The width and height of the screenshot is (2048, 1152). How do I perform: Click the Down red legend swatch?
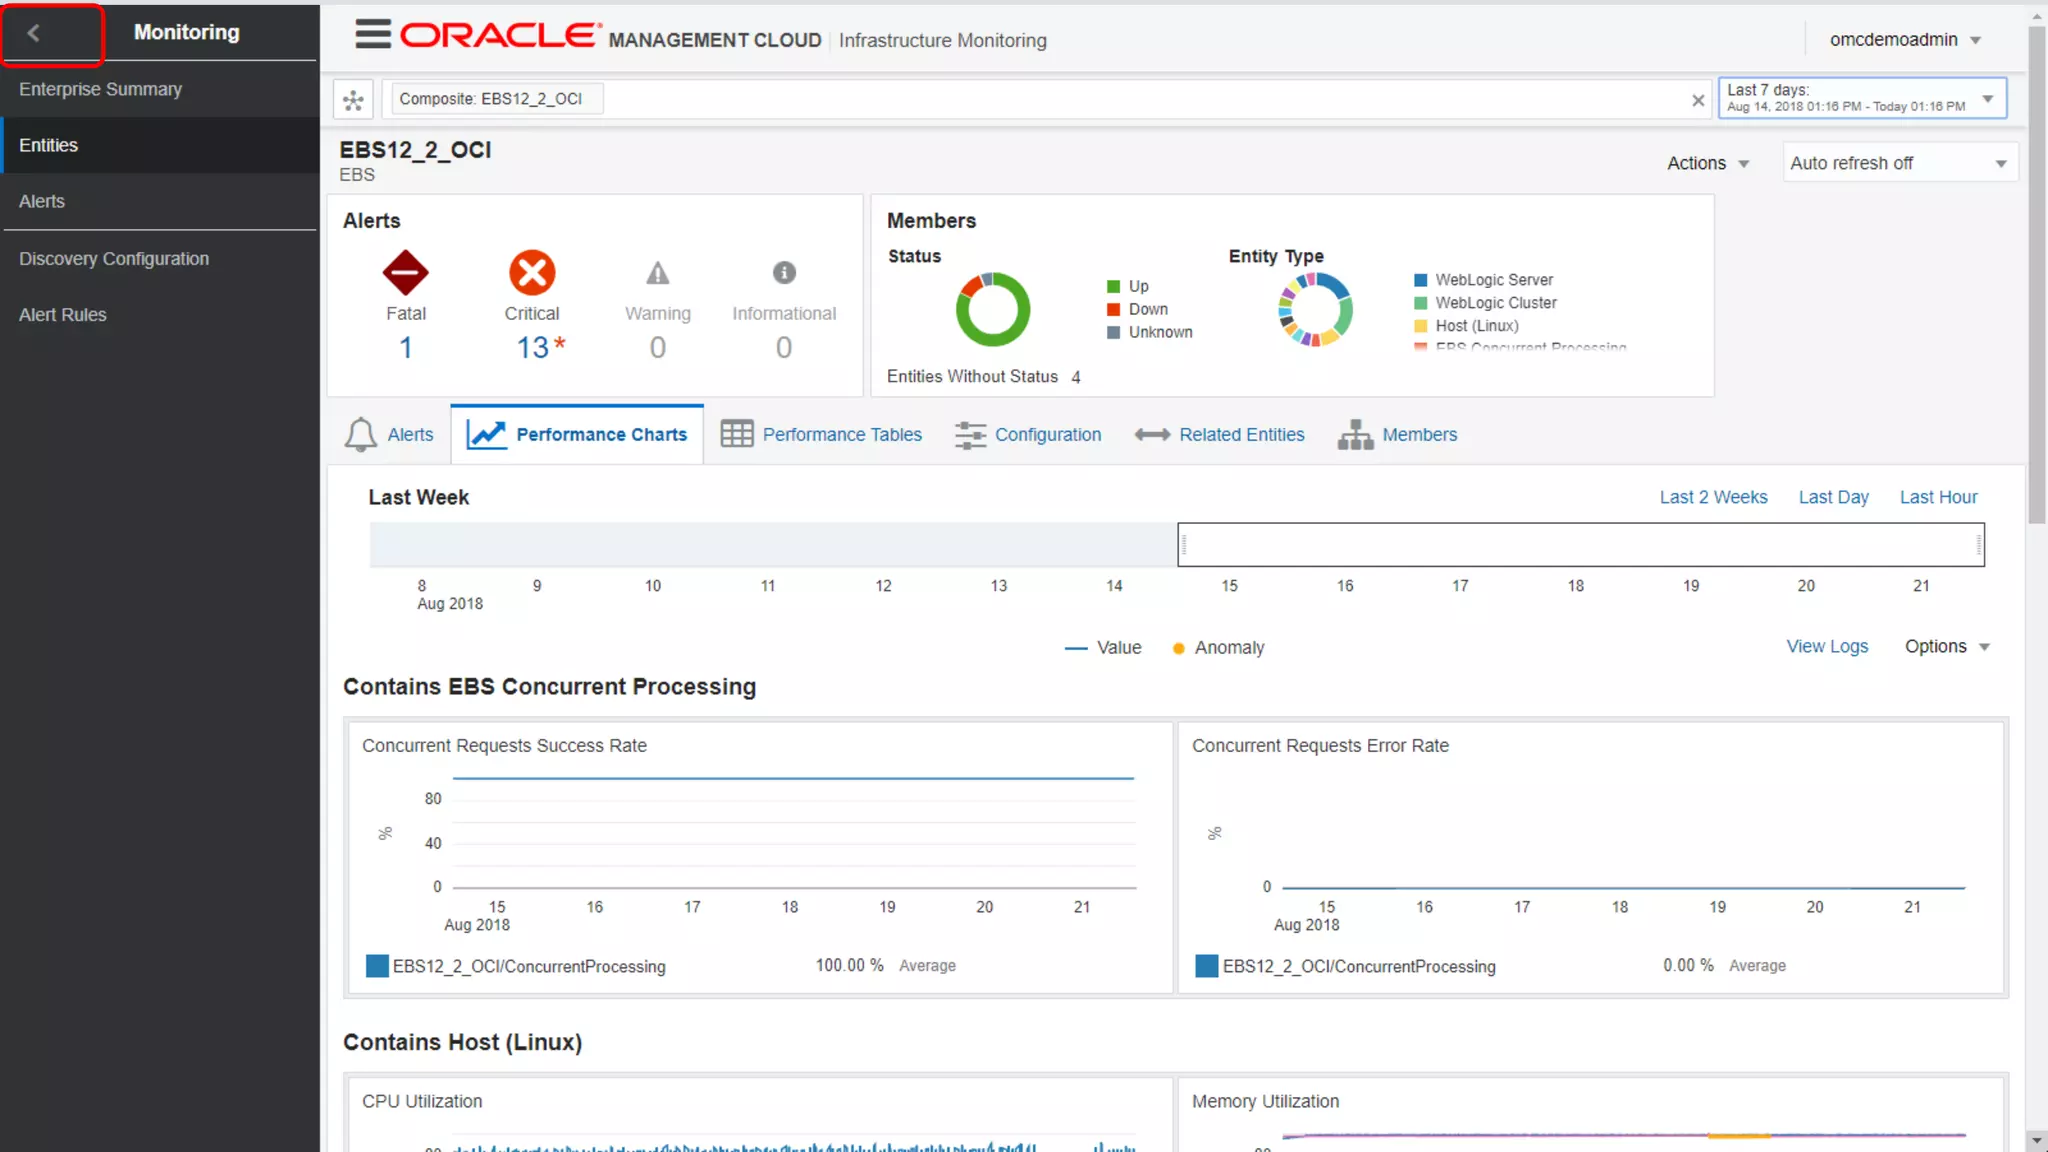tap(1113, 309)
